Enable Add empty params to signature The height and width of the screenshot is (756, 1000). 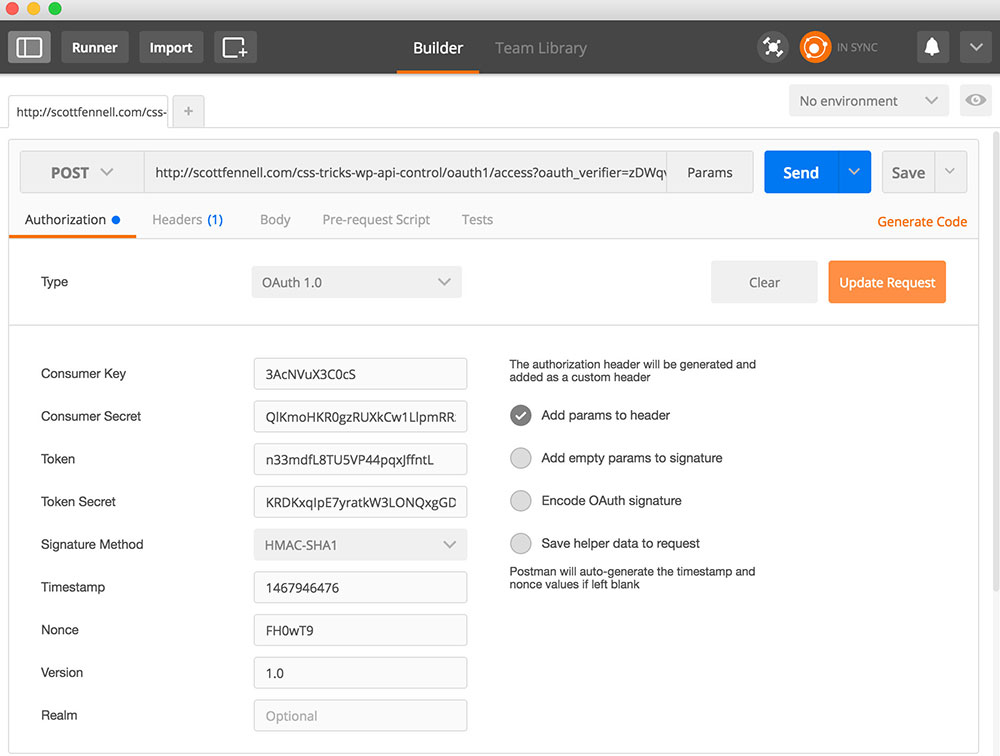(520, 458)
